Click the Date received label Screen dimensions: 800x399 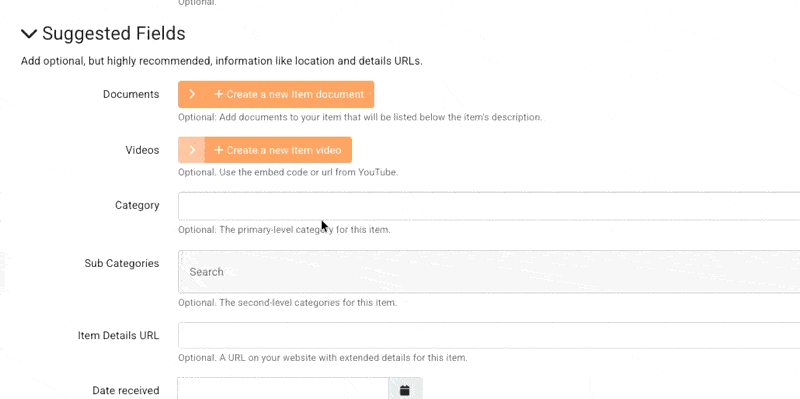(126, 390)
